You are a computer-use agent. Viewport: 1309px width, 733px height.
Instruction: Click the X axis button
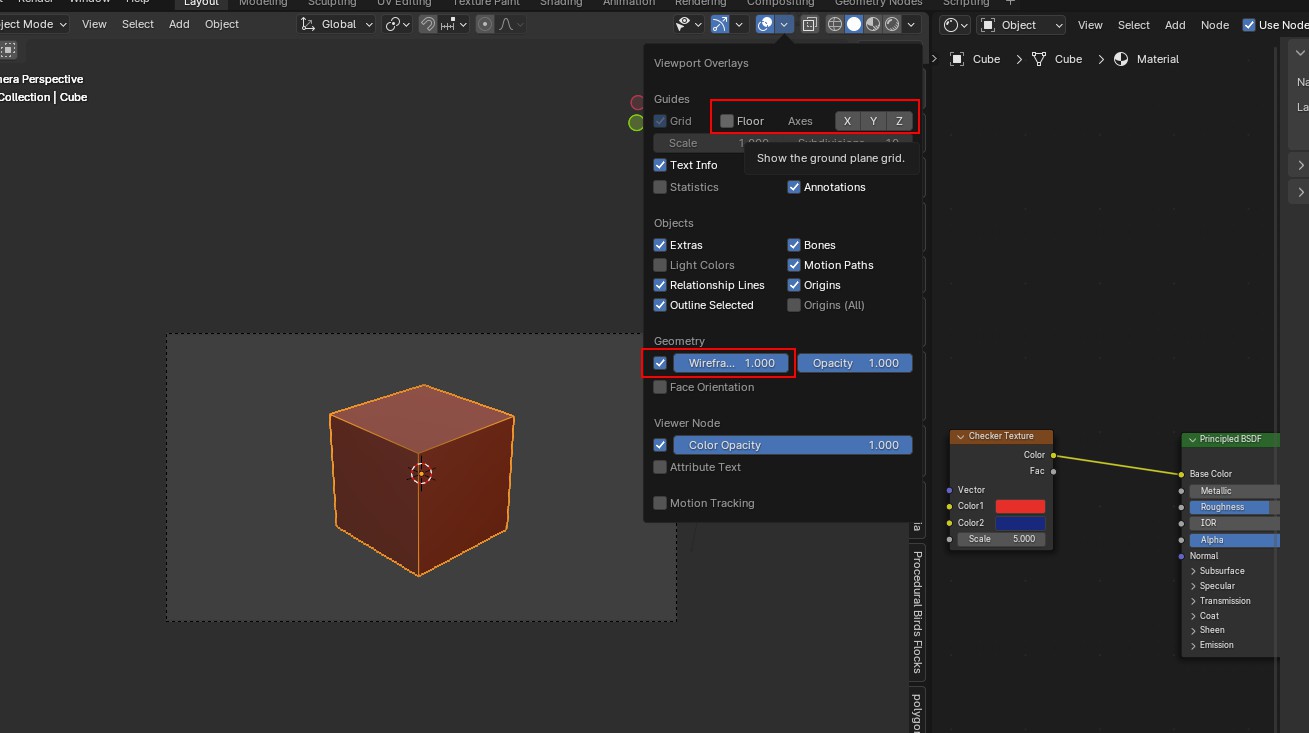pyautogui.click(x=847, y=121)
